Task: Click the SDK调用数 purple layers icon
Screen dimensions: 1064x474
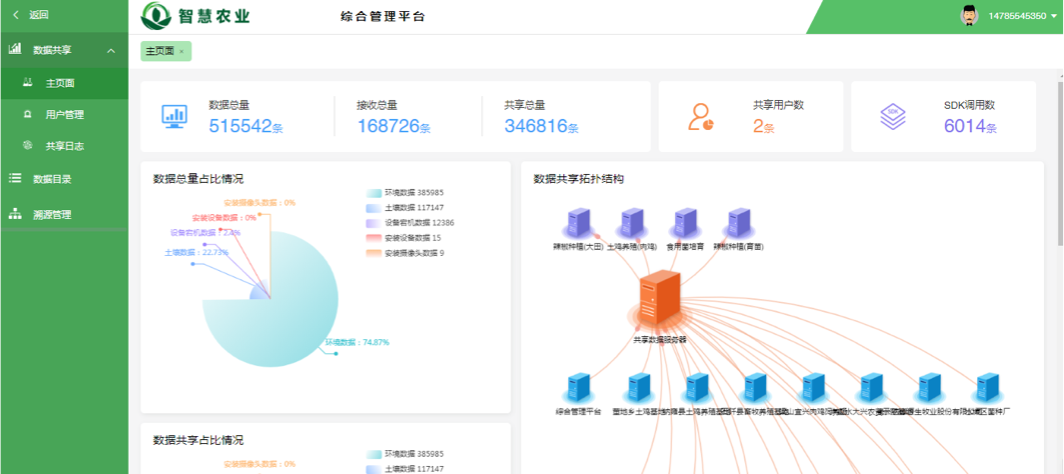Action: pos(892,117)
